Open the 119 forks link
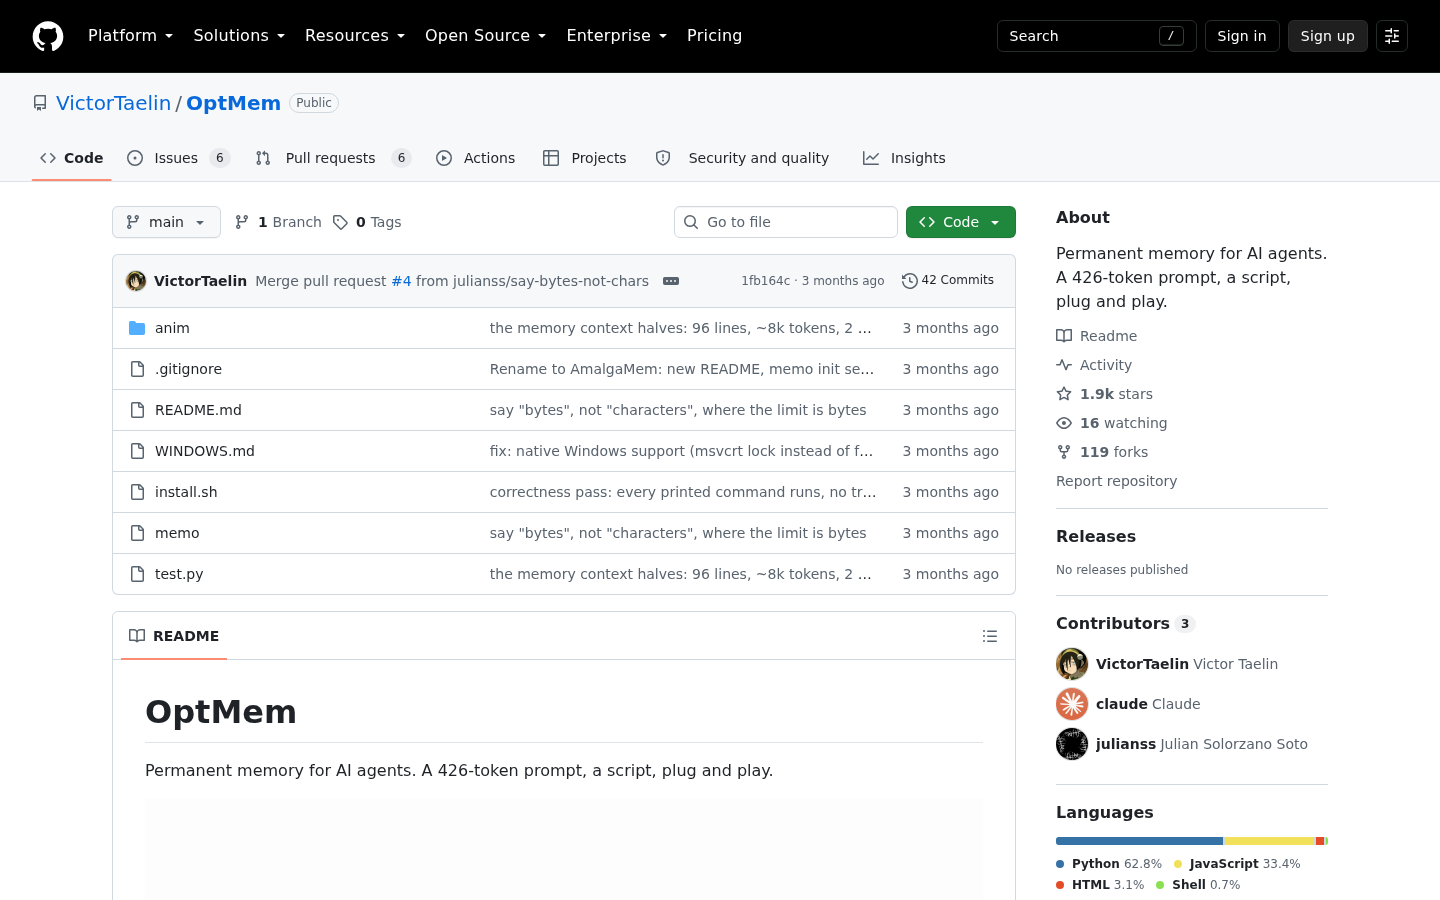Viewport: 1440px width, 900px height. coord(1102,452)
